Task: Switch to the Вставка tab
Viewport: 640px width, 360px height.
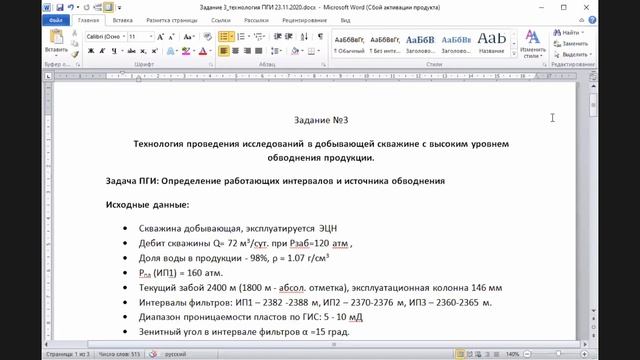Action: pyautogui.click(x=122, y=20)
